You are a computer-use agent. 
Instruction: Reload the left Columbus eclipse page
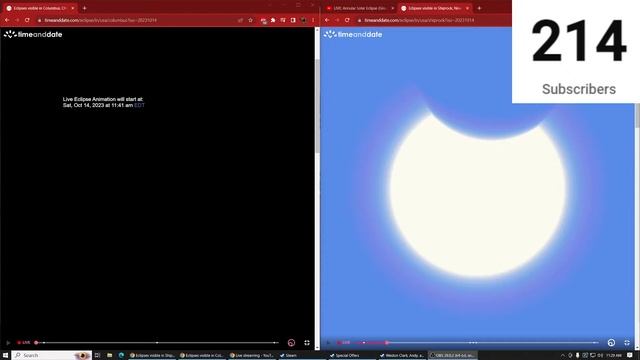coord(27,20)
